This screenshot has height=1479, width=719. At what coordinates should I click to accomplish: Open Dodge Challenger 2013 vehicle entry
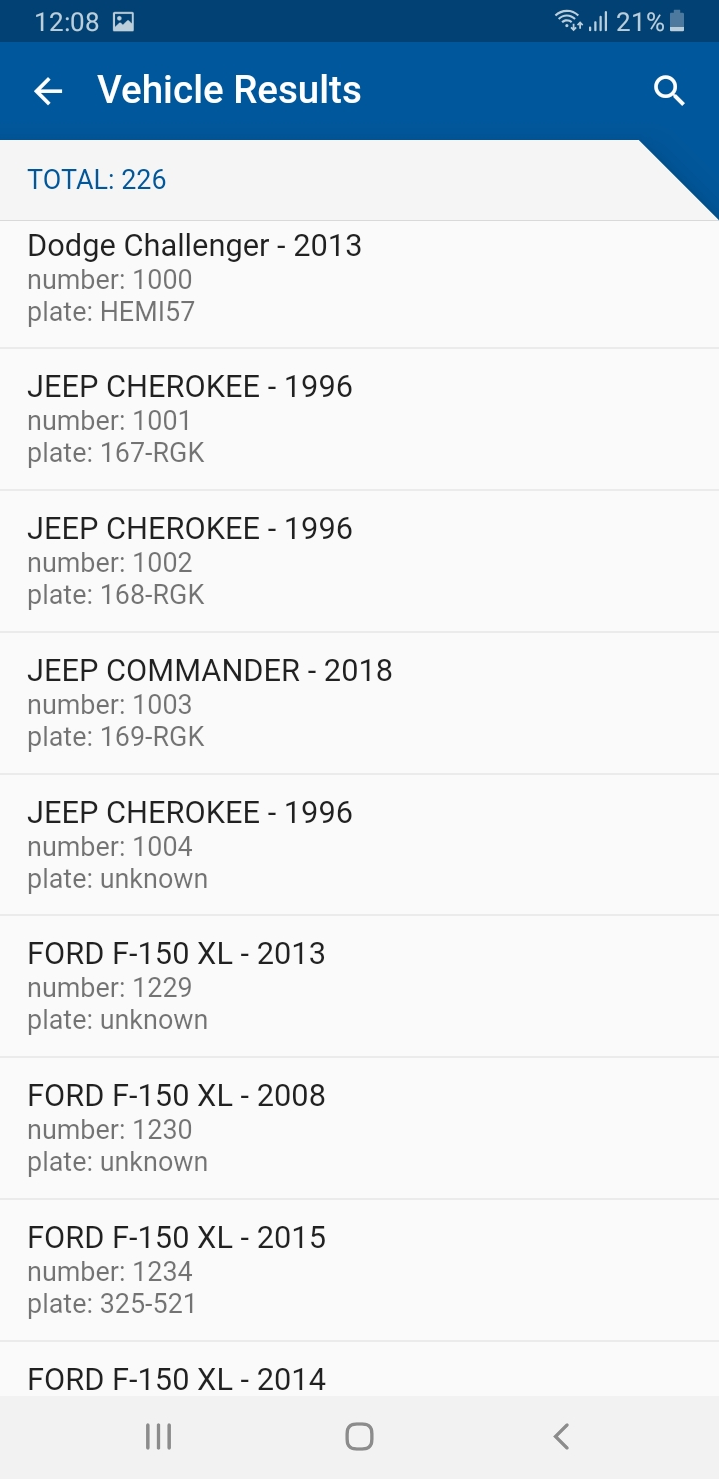click(359, 278)
